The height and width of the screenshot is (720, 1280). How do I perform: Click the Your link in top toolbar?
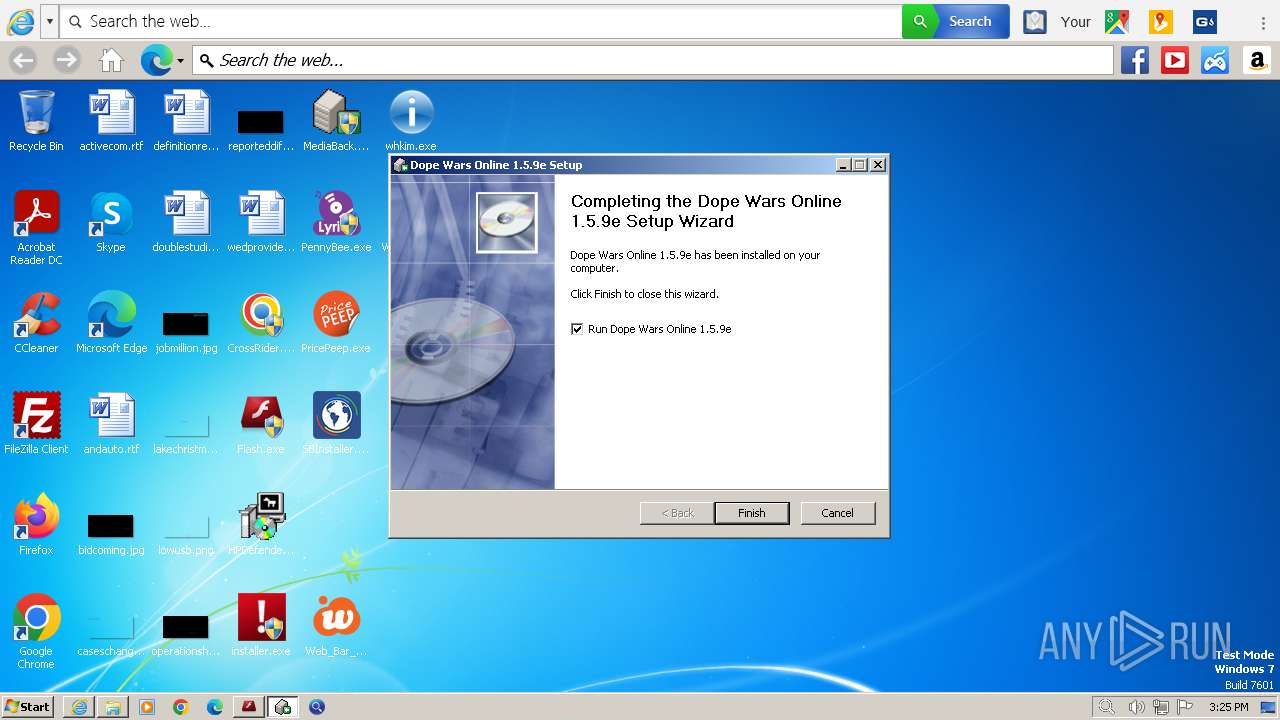[1076, 21]
